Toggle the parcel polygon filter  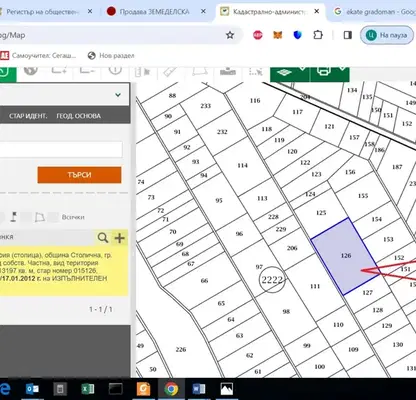click(40, 217)
